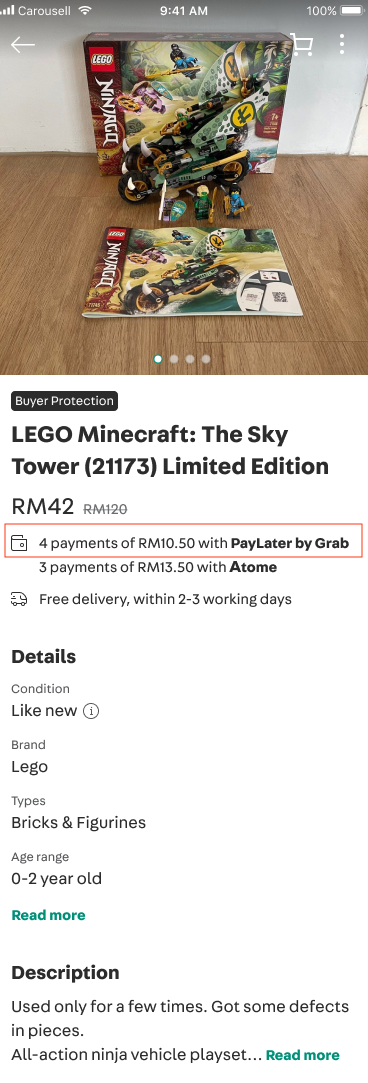This screenshot has width=368, height=1083.
Task: Select the fourth image carousel dot
Action: coord(206,359)
